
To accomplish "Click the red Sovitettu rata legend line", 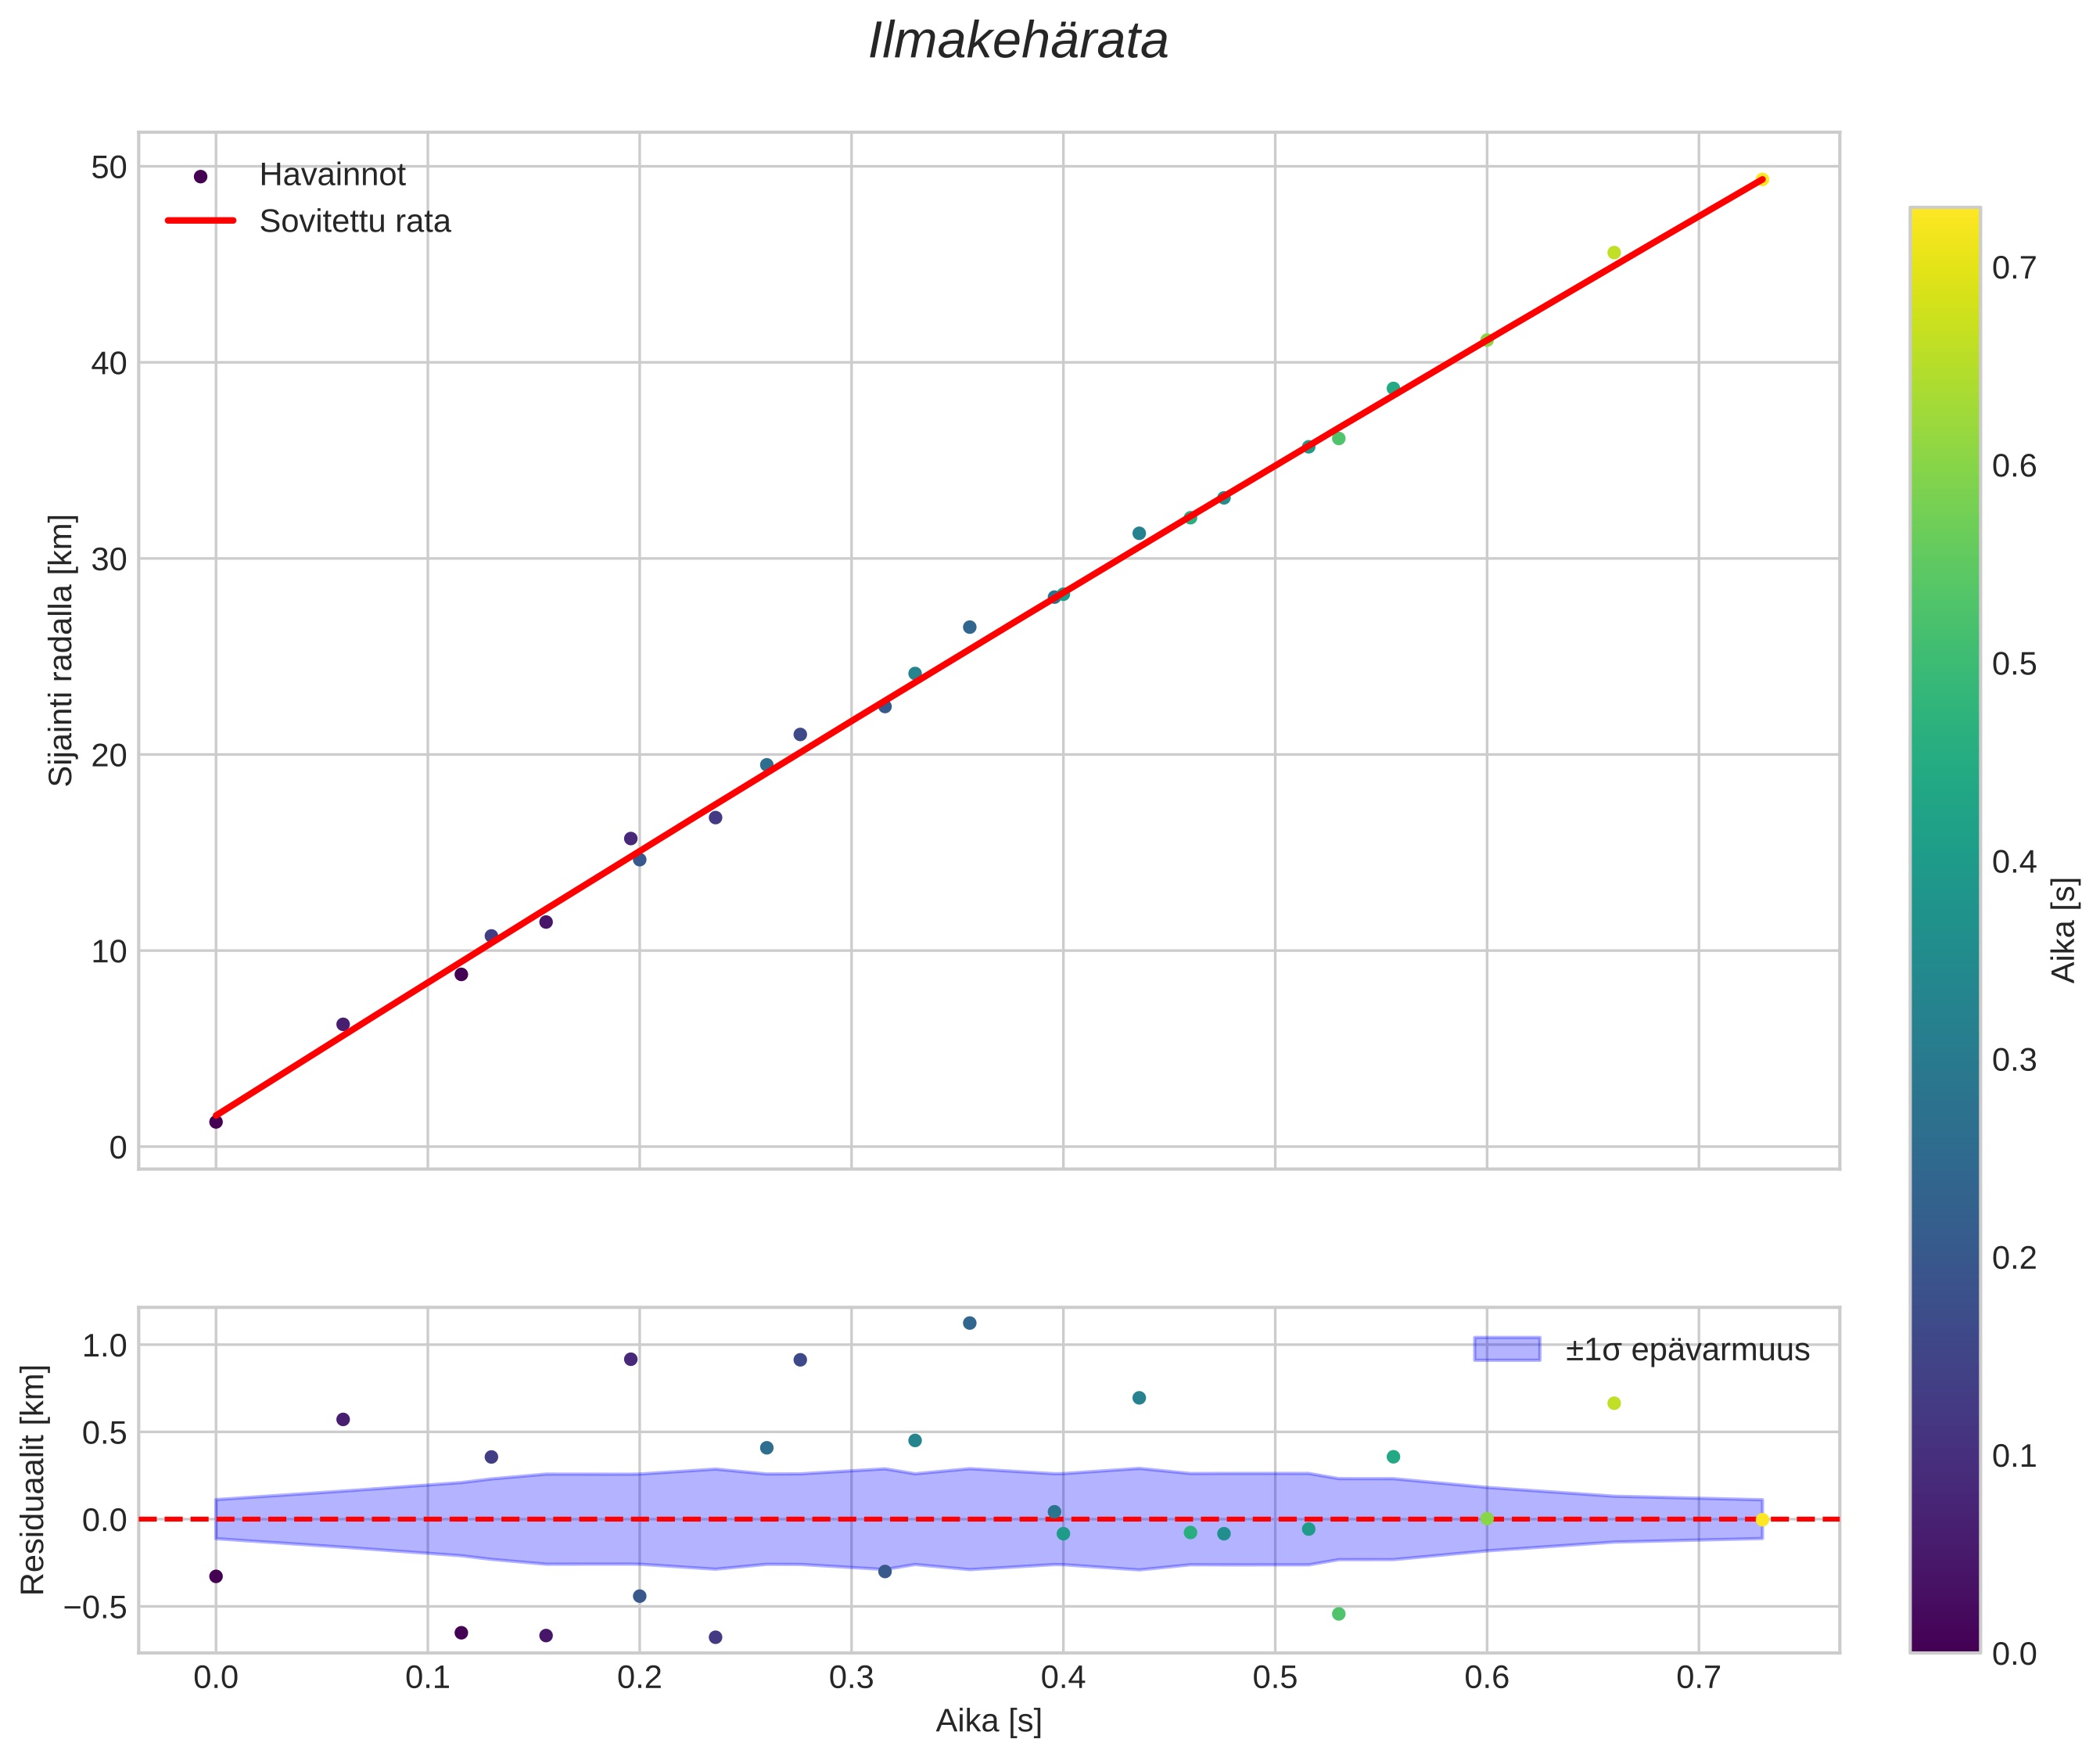I will click(x=200, y=221).
